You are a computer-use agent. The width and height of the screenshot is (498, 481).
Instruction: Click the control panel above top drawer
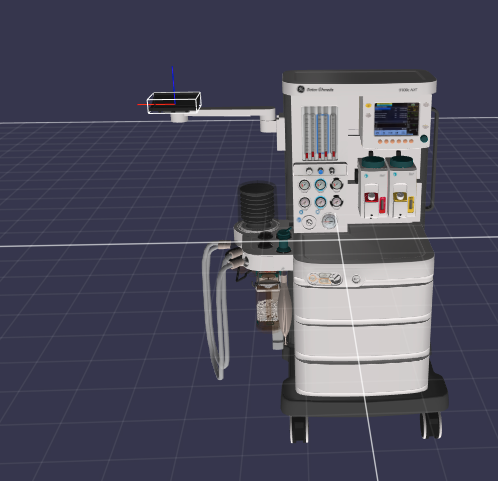tap(324, 279)
